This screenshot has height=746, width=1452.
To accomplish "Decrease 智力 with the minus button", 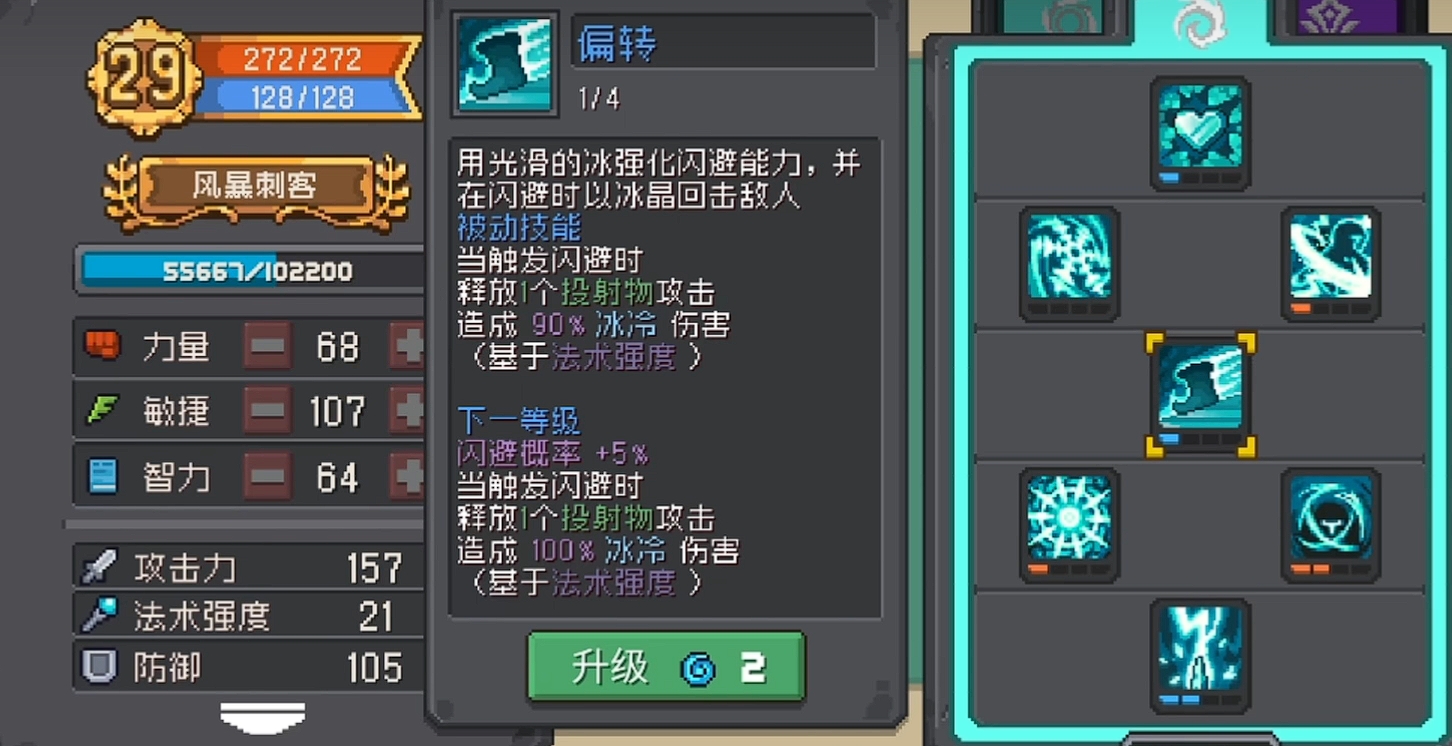I will coord(267,477).
